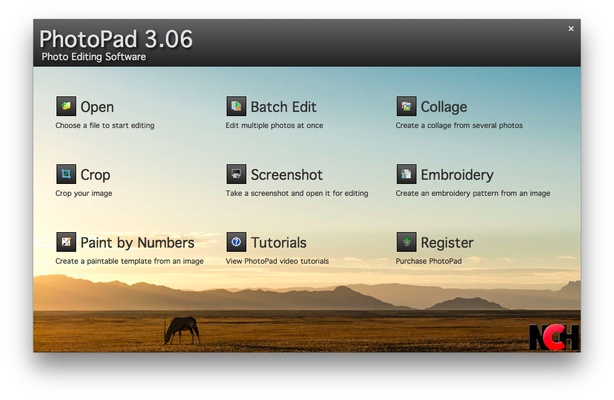Click 'Create a paintable template from an image'

129,261
